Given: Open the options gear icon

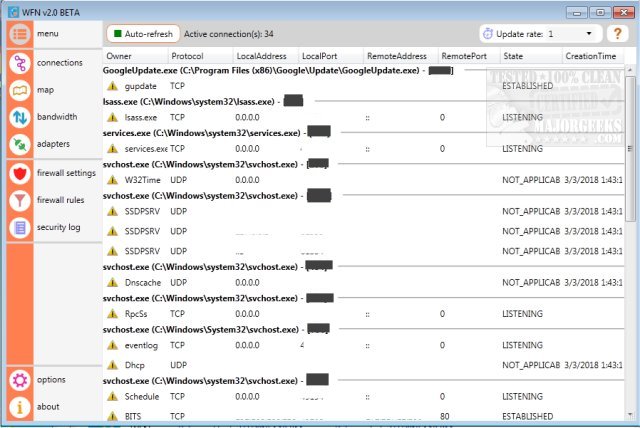Looking at the screenshot, I should click(20, 380).
